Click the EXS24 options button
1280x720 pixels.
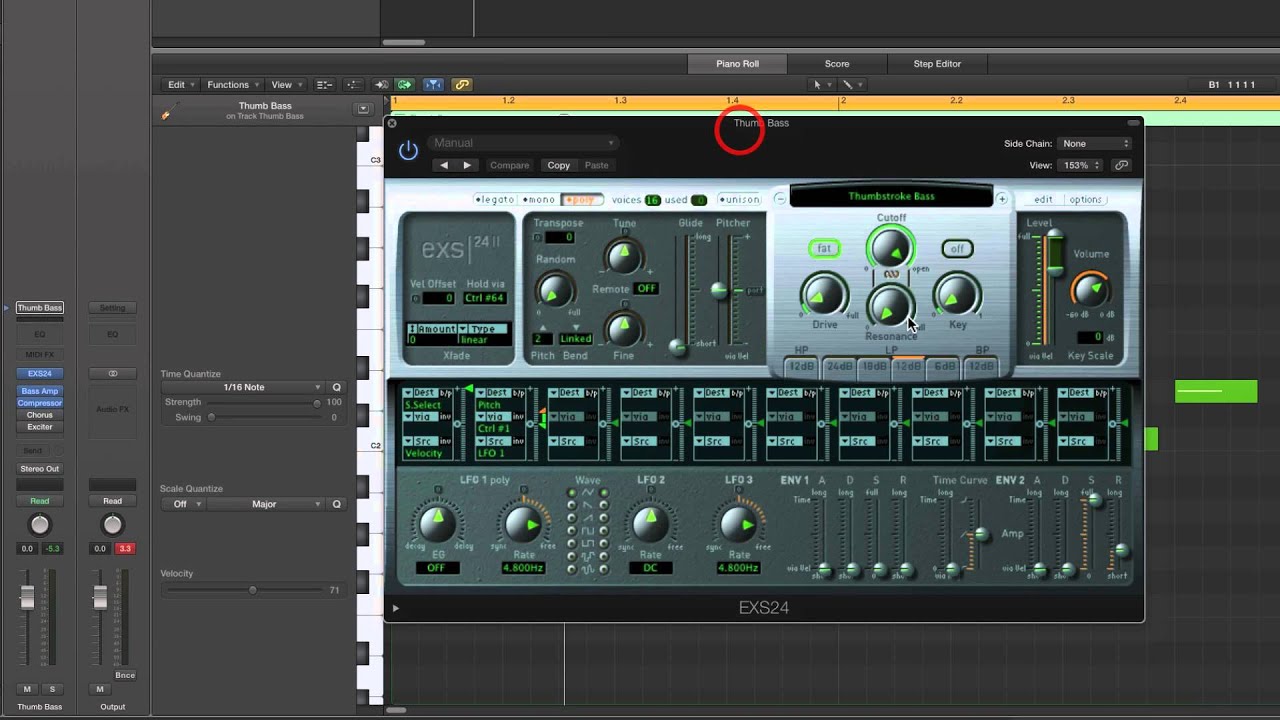pyautogui.click(x=1086, y=199)
